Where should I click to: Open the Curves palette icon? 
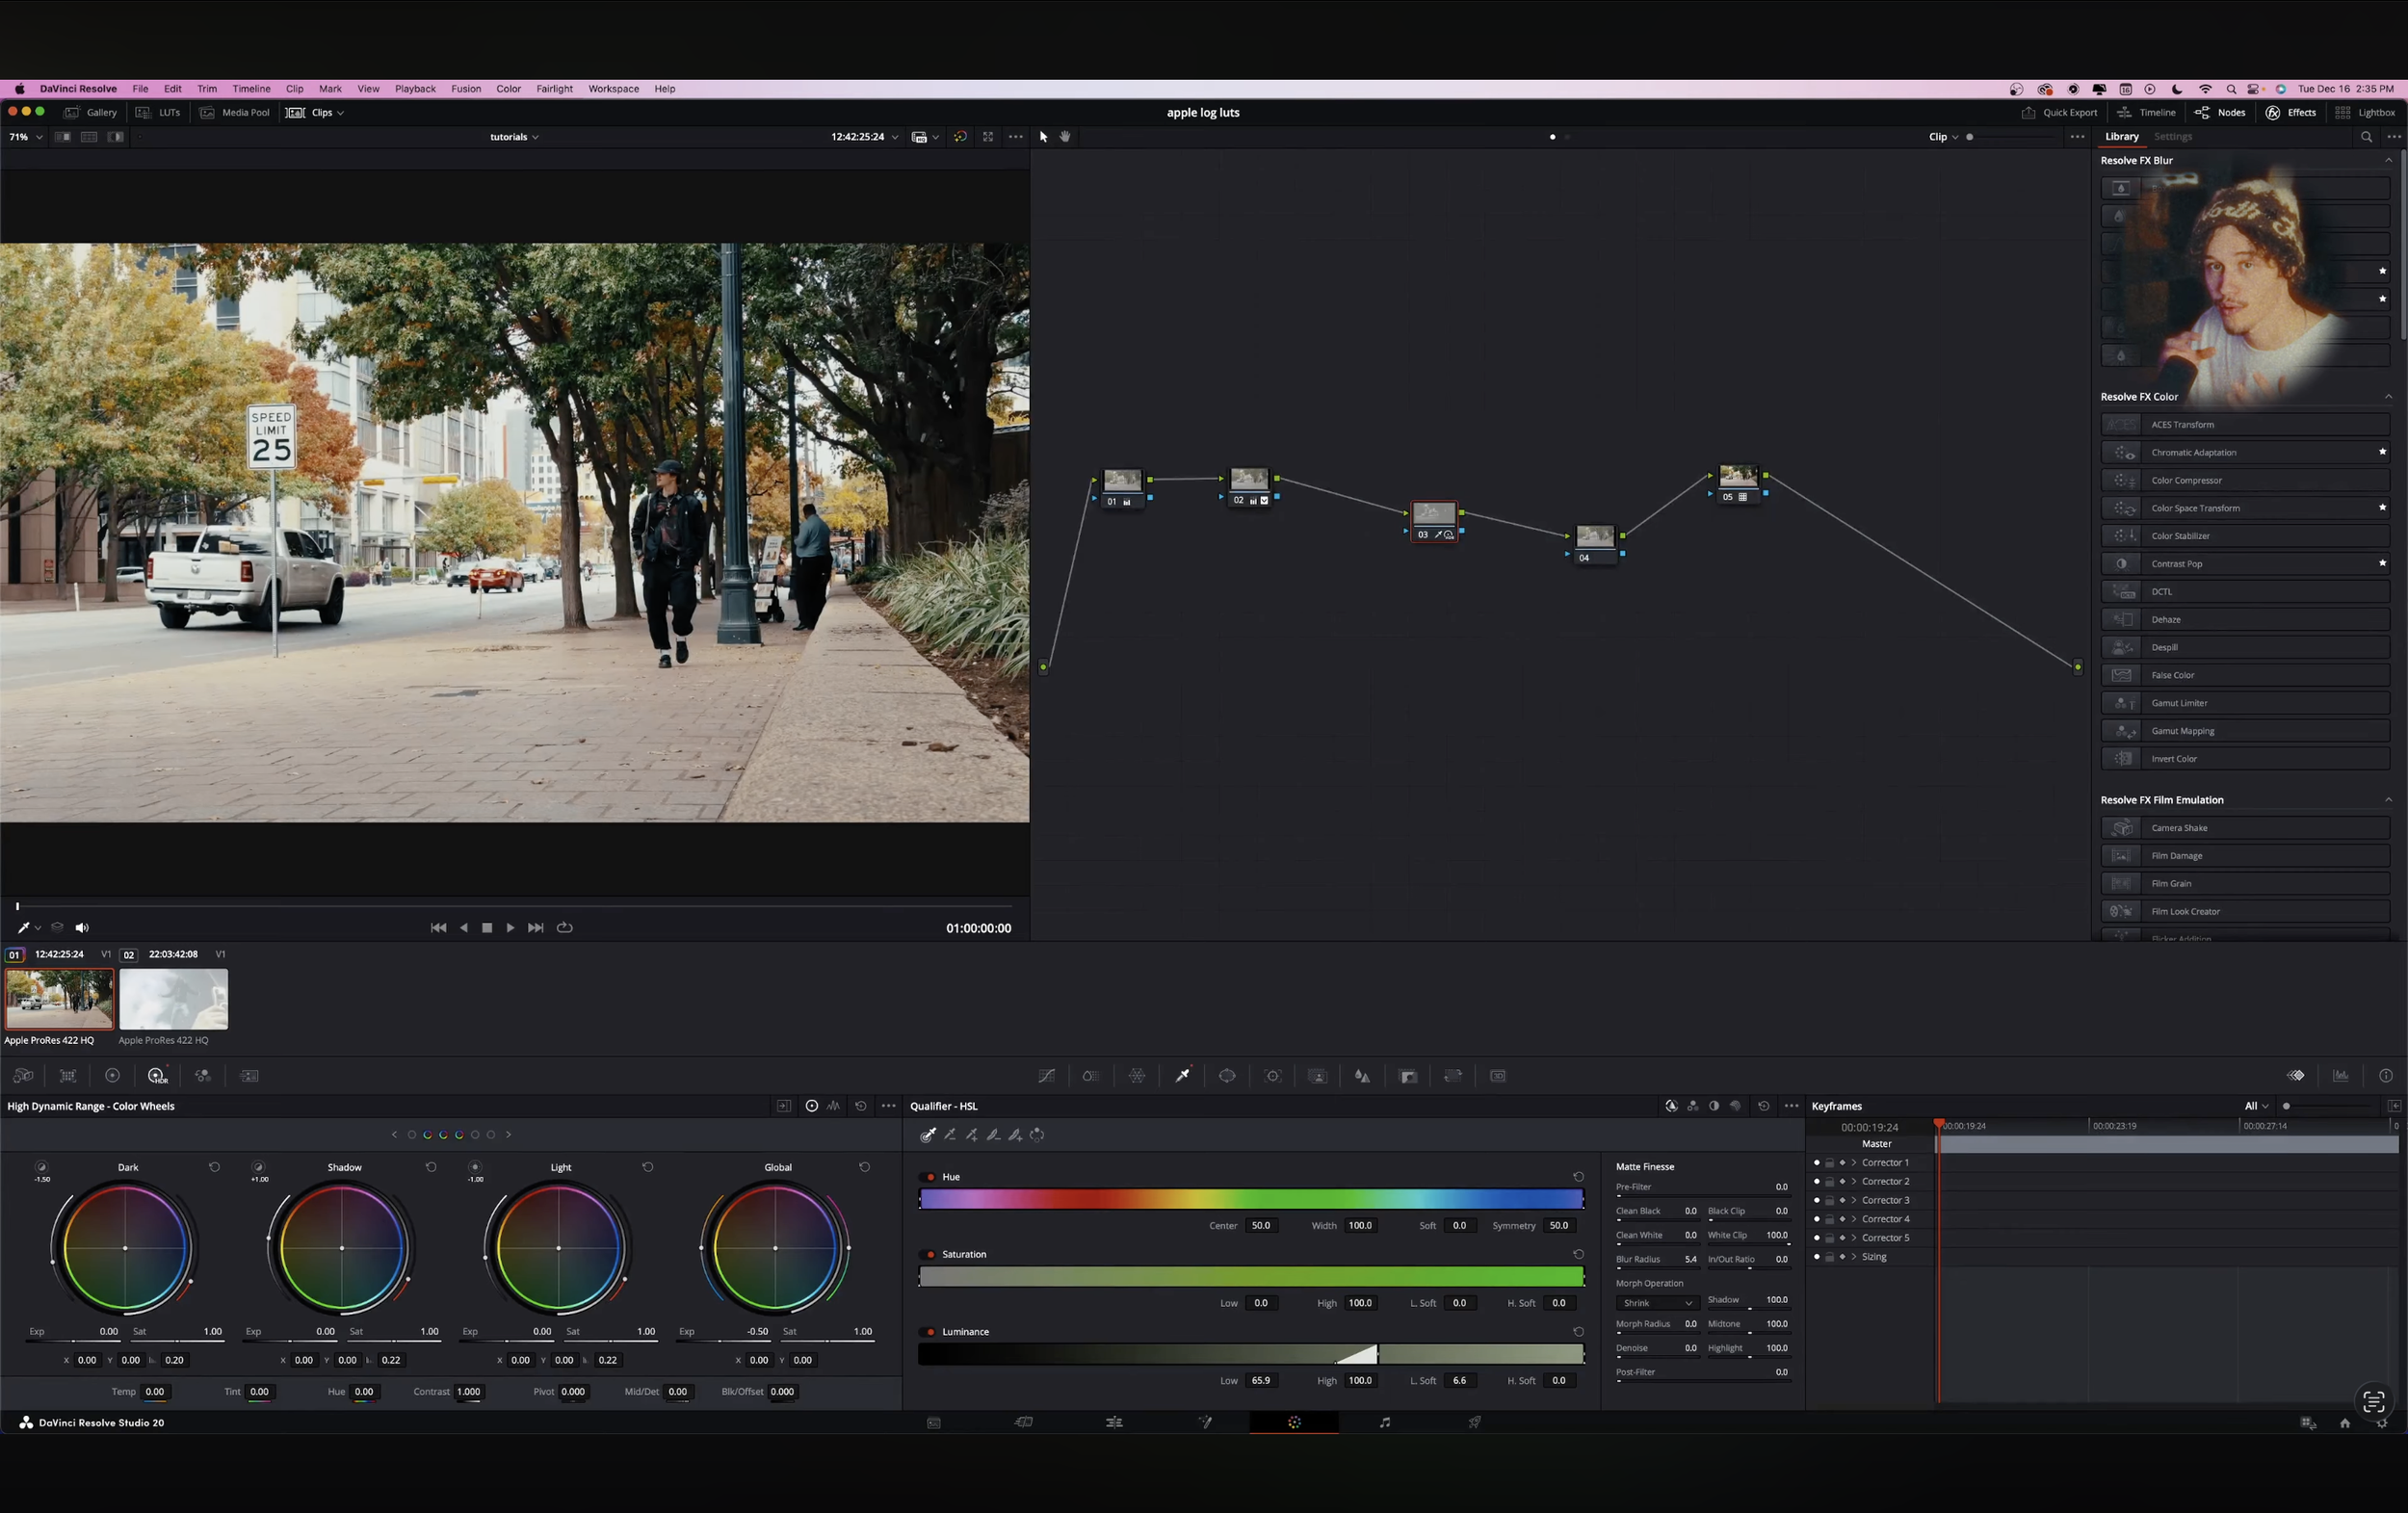pyautogui.click(x=1046, y=1076)
